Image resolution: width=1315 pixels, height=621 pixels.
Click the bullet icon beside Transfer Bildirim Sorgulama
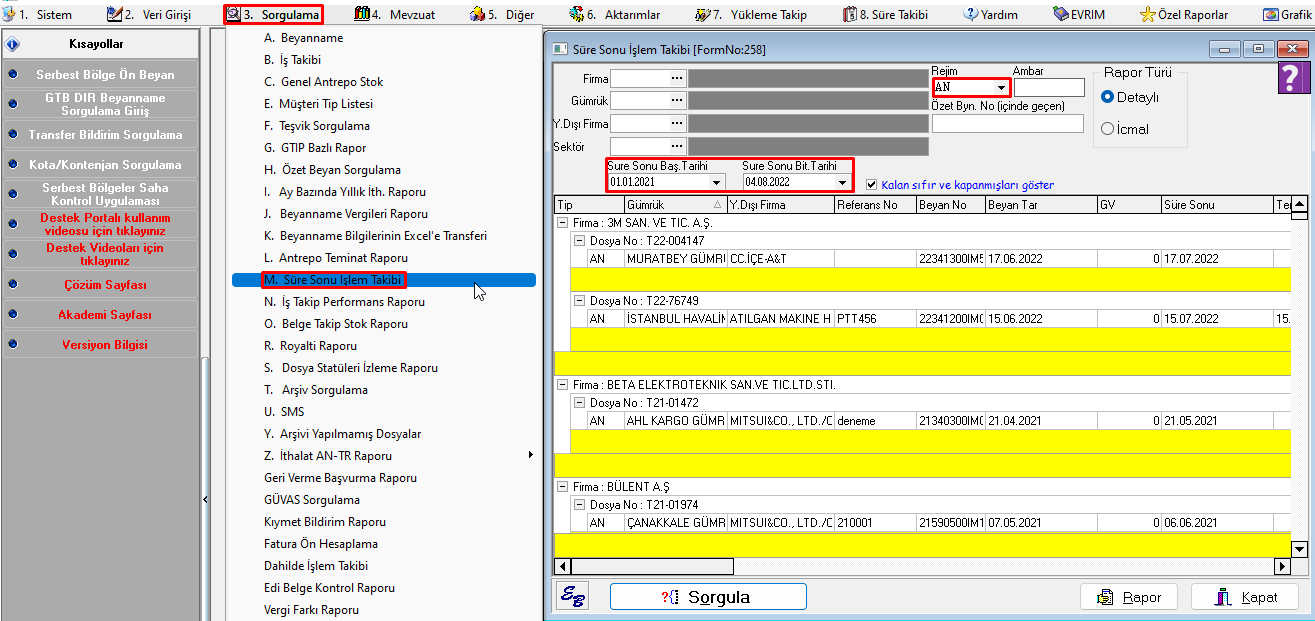coord(12,135)
